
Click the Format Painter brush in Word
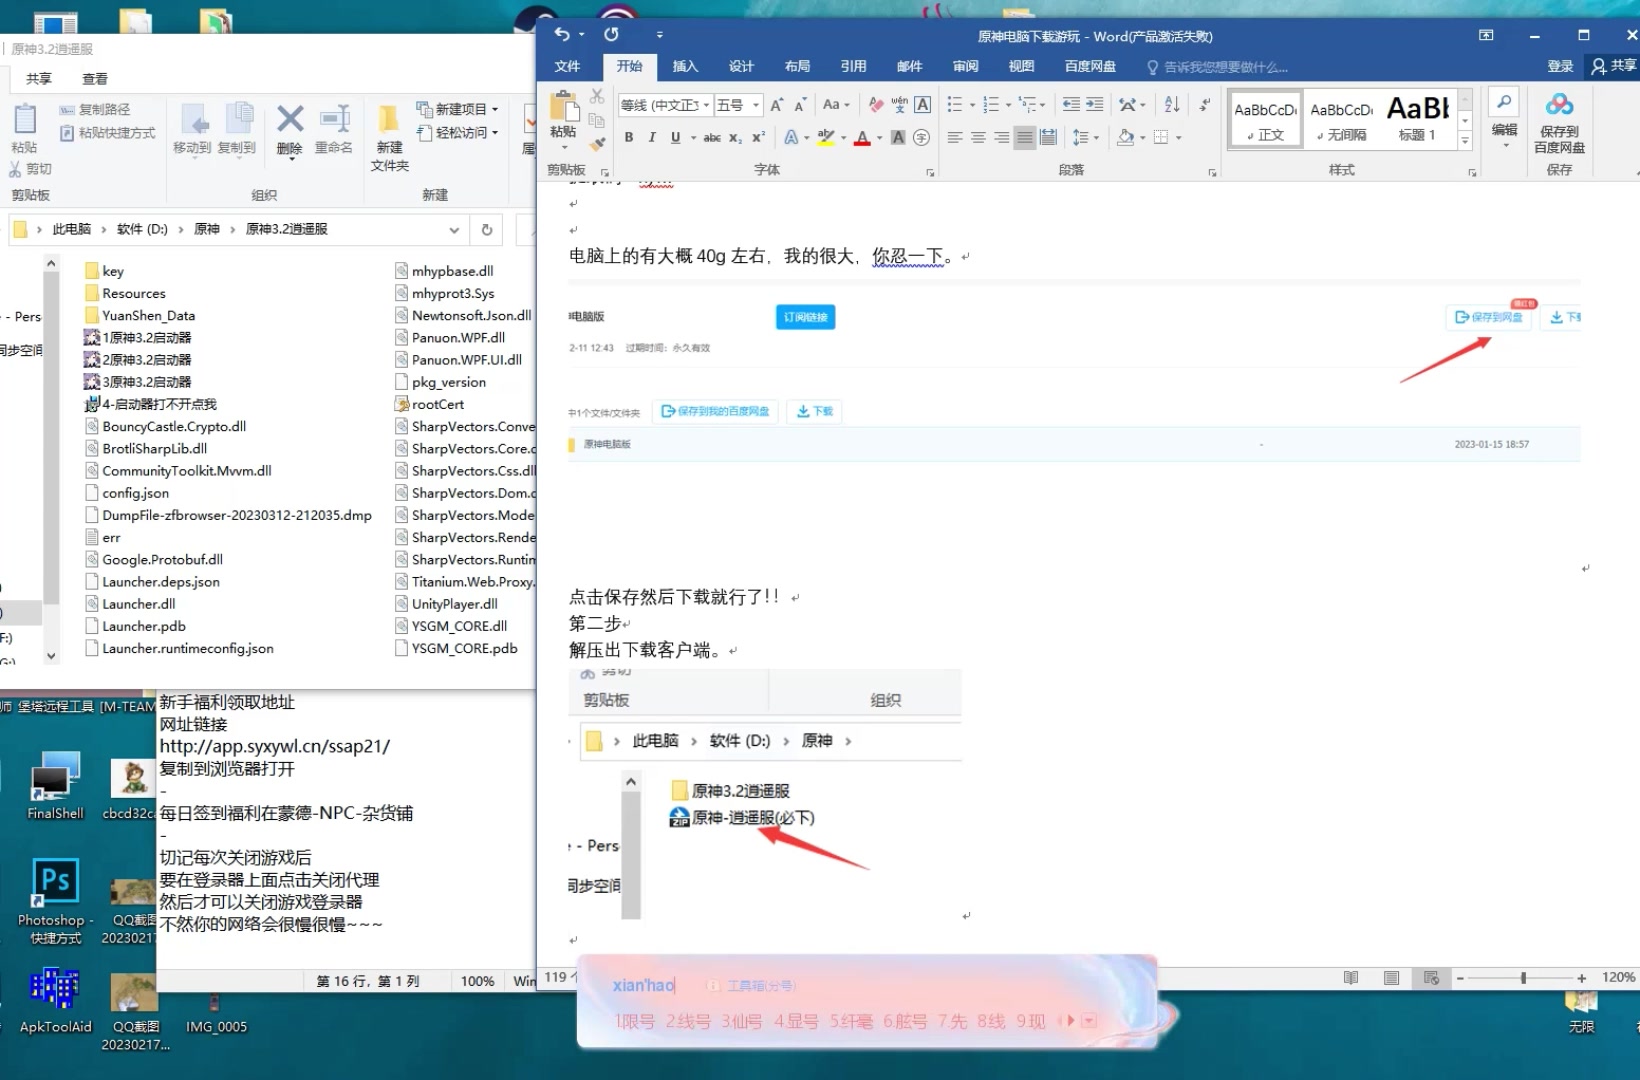coord(597,143)
